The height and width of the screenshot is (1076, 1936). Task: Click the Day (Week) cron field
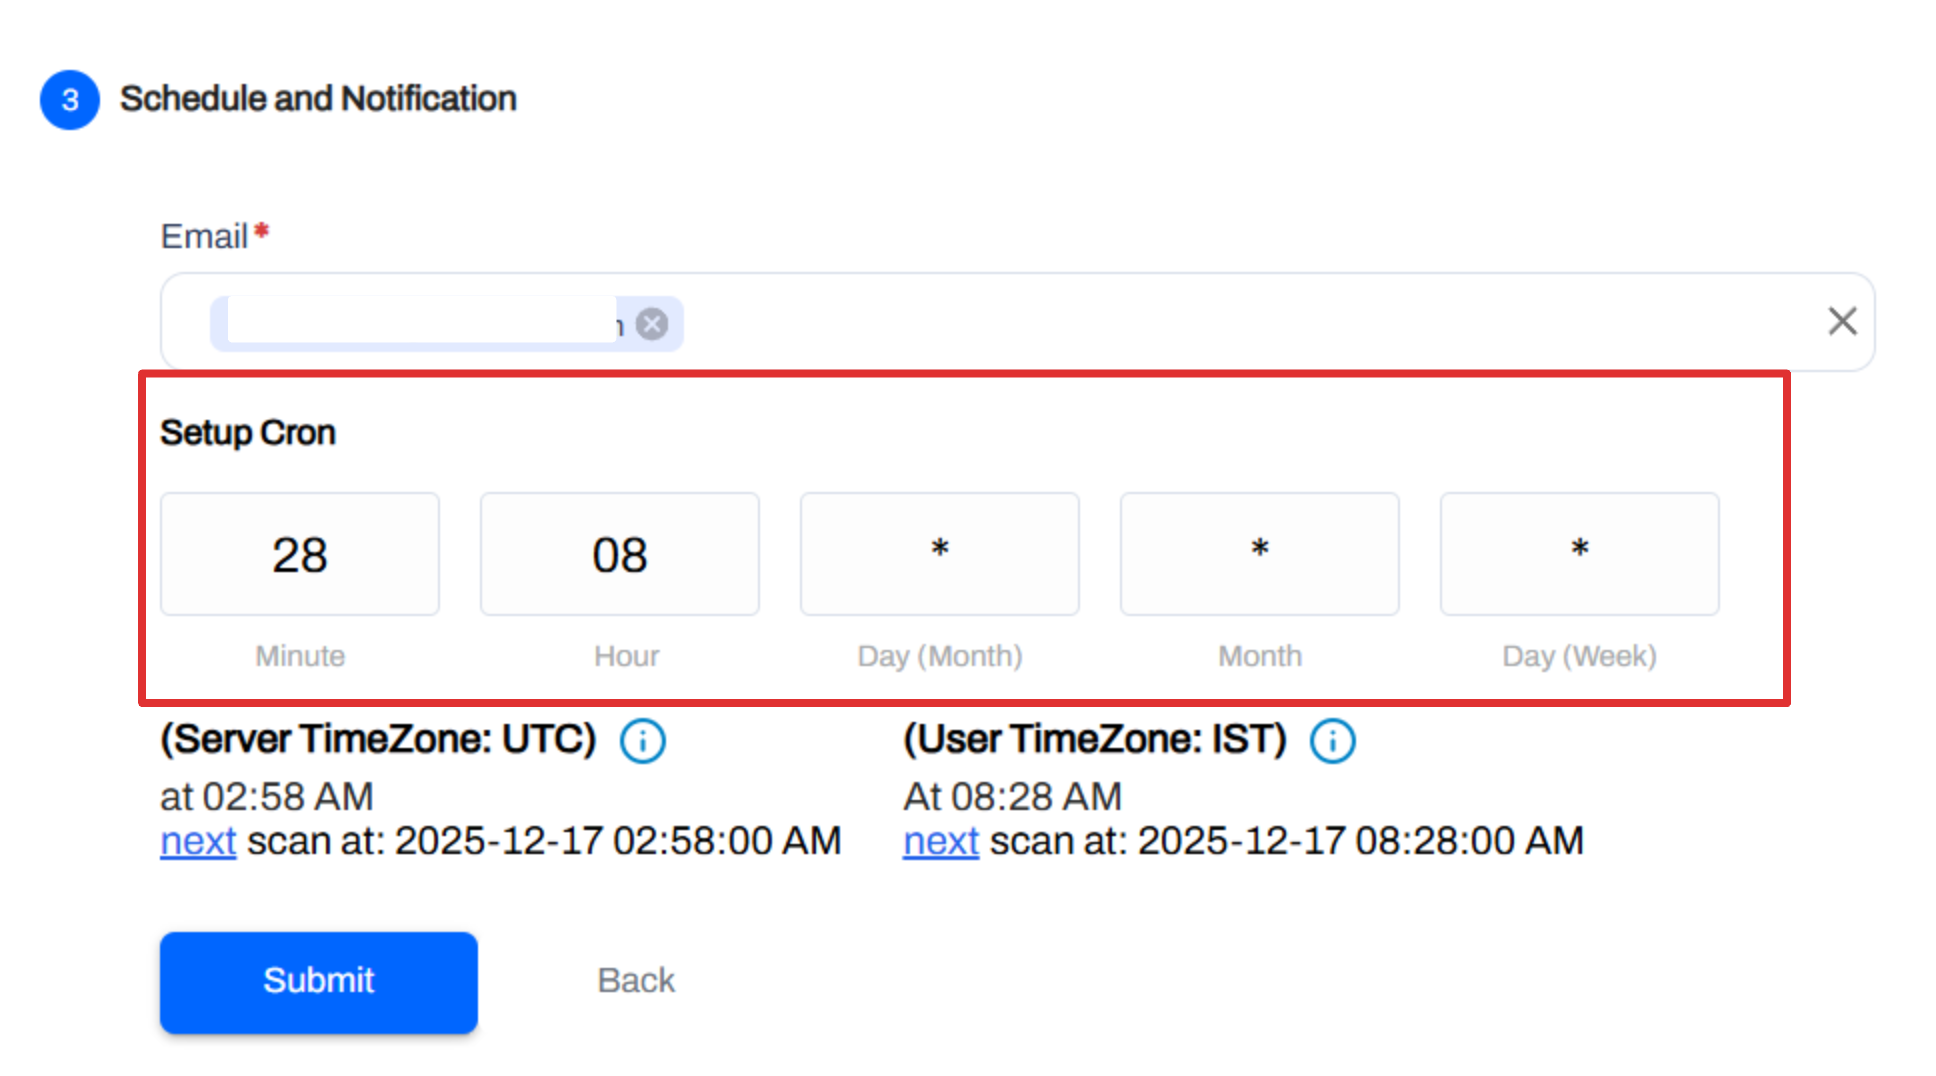[x=1580, y=554]
